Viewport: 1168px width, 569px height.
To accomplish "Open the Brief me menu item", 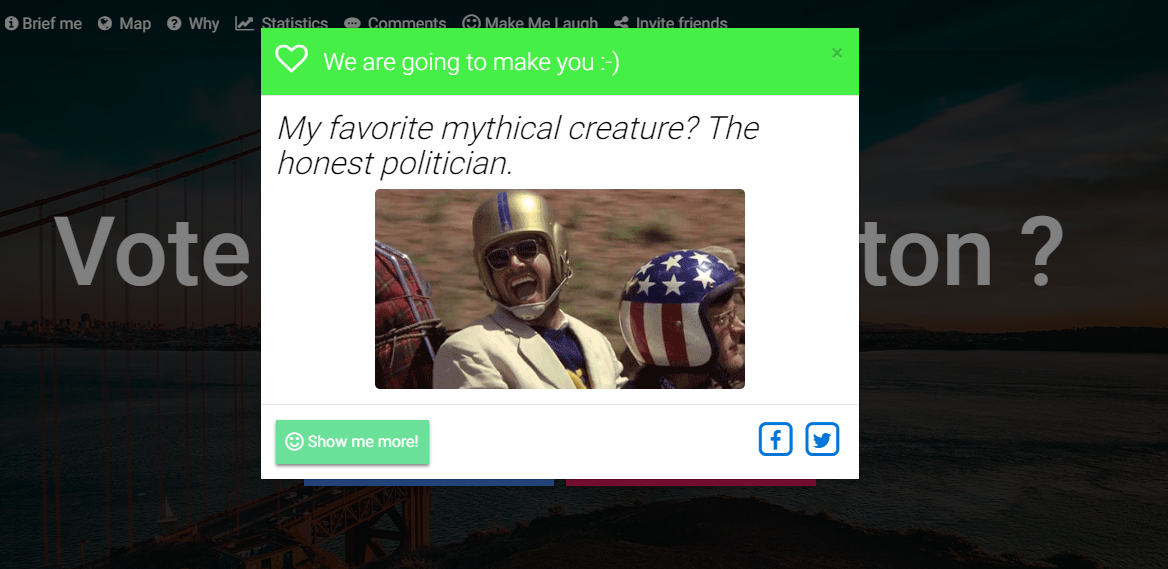I will coord(43,24).
